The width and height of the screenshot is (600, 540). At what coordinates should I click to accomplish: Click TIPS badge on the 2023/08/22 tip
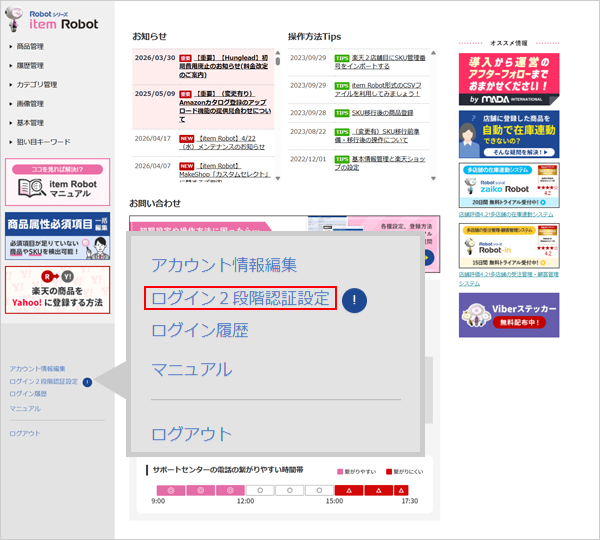[342, 132]
